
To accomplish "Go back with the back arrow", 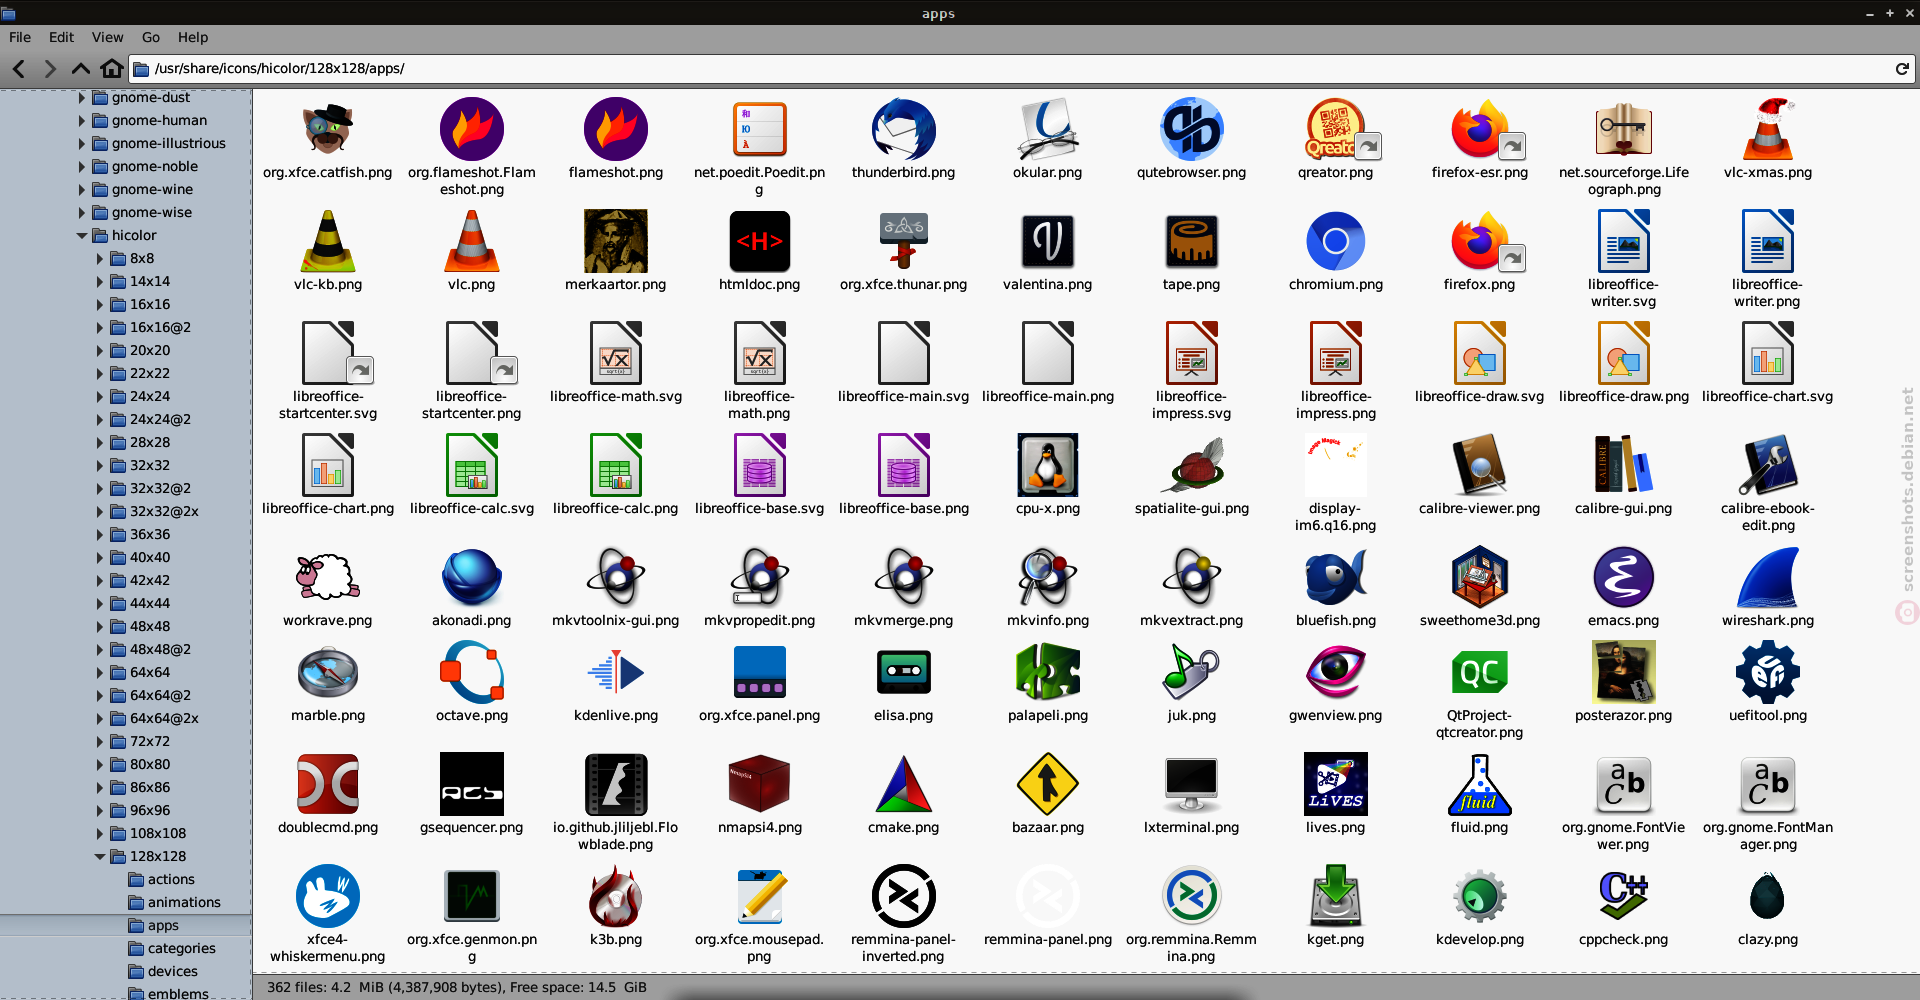I will point(19,68).
